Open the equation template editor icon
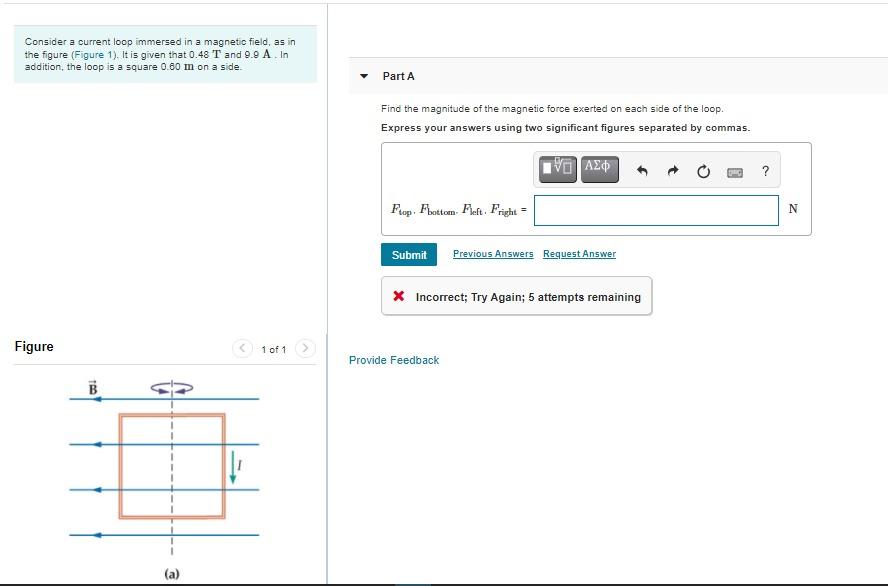888x586 pixels. [557, 170]
